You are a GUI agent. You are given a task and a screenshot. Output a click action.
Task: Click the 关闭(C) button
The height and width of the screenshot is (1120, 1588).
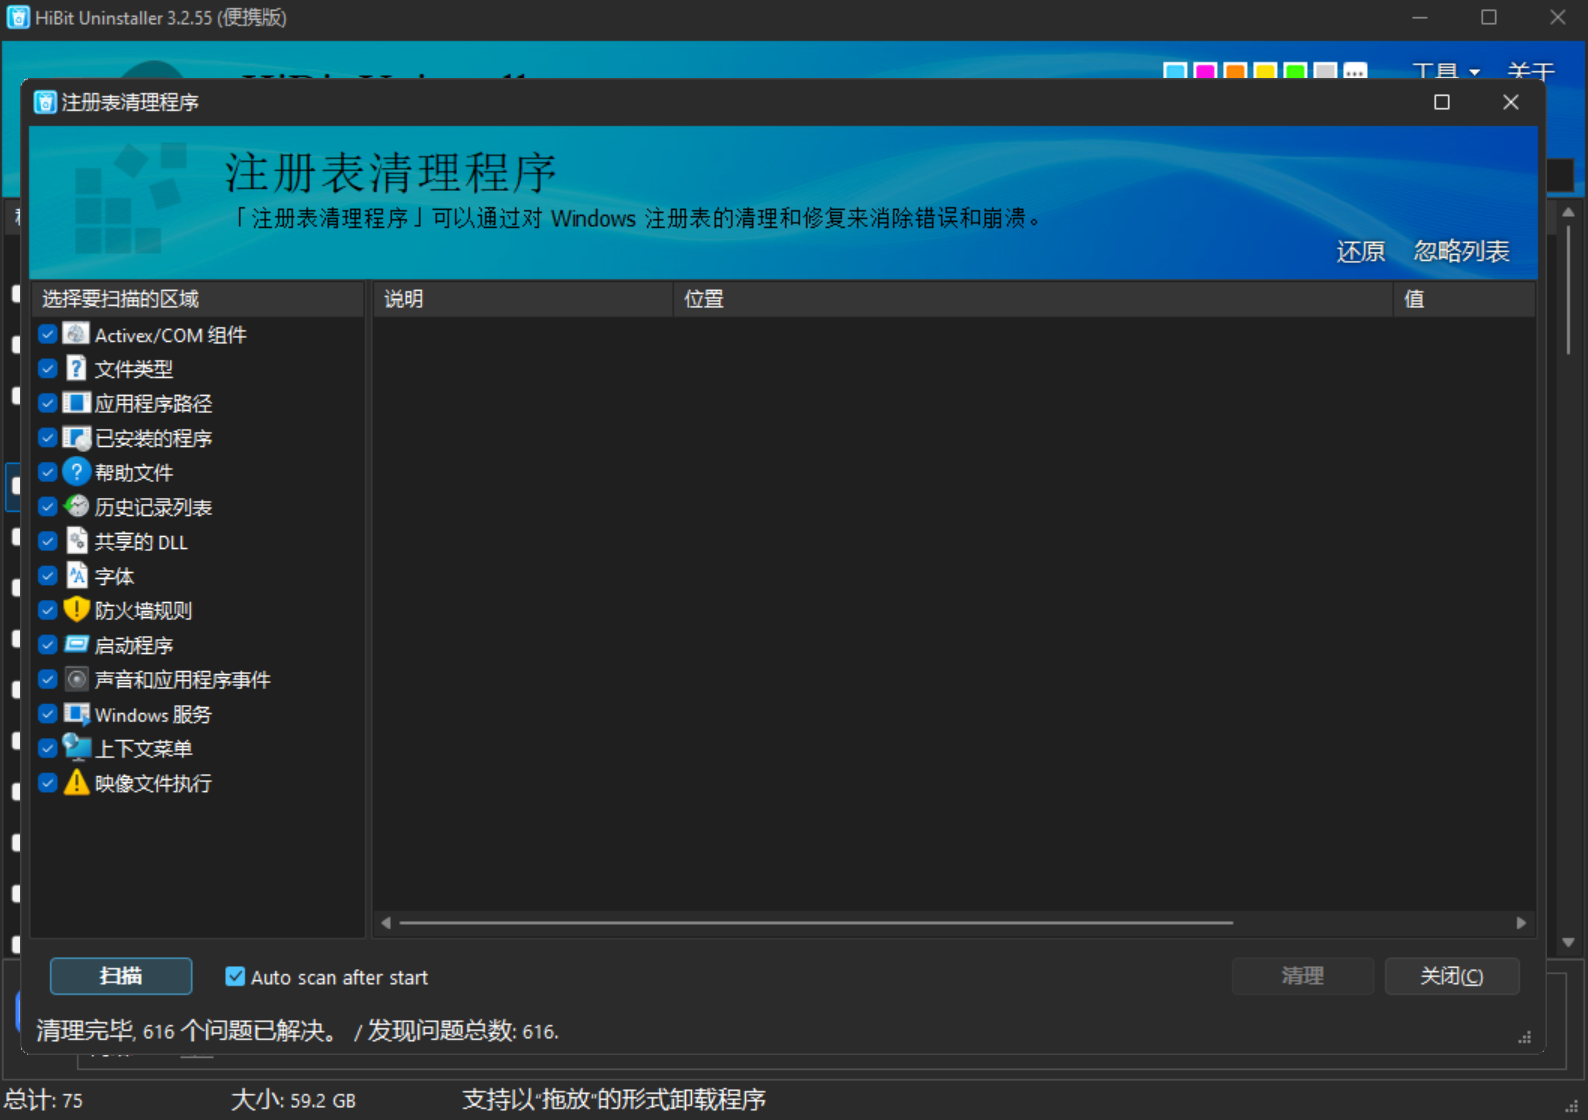click(x=1452, y=976)
